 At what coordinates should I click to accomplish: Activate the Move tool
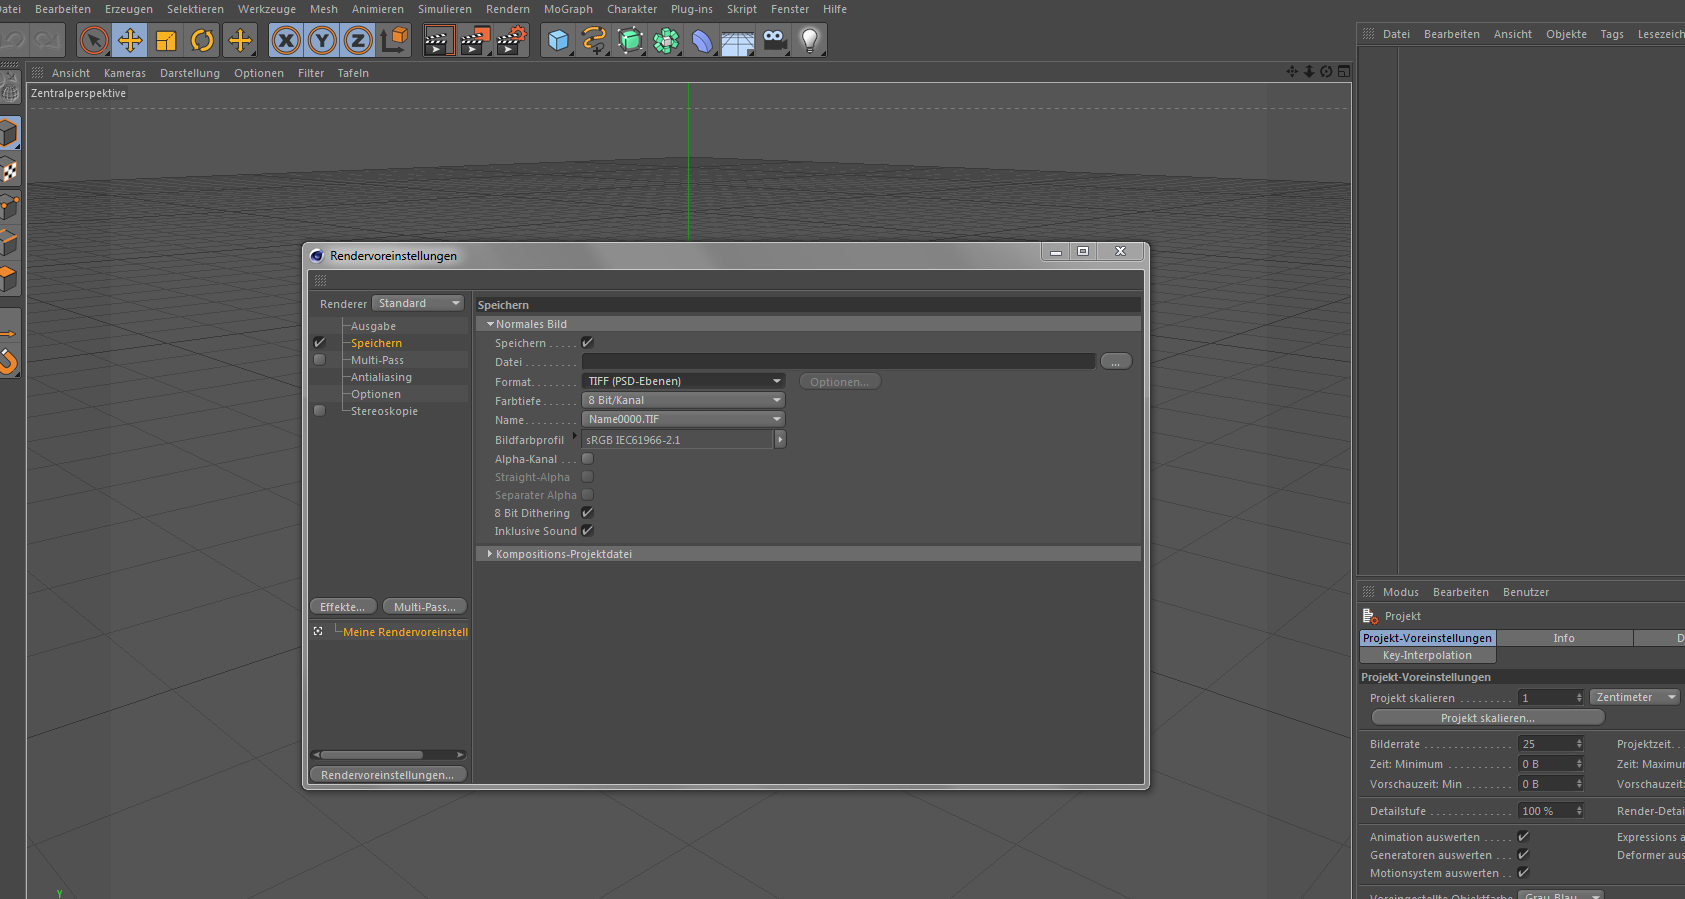click(x=130, y=41)
